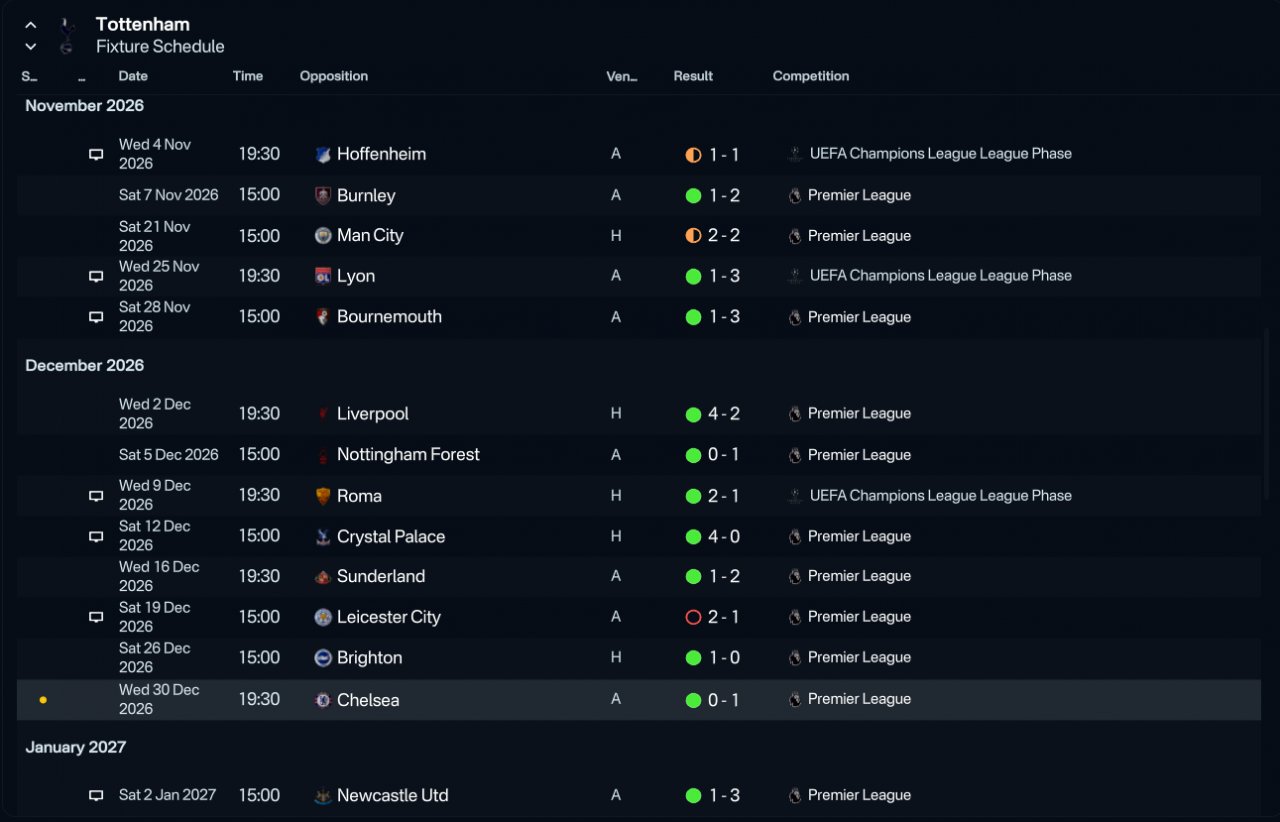Open the Brighton opposition link
The height and width of the screenshot is (822, 1280).
click(370, 658)
